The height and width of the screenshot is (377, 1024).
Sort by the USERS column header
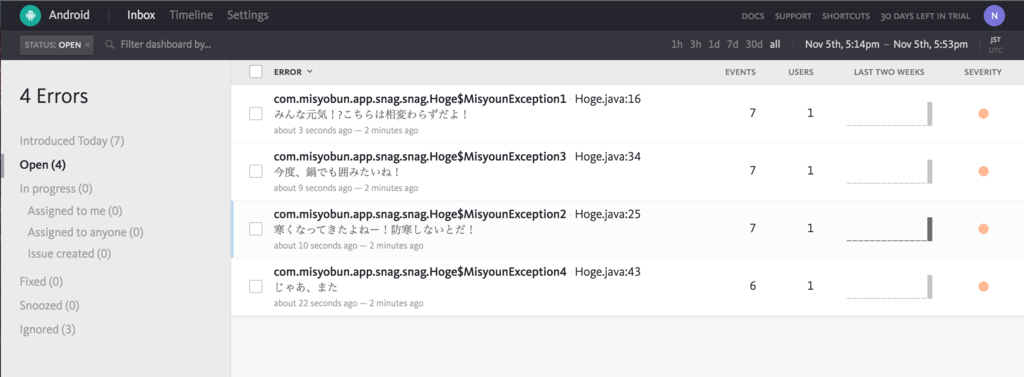[x=801, y=72]
